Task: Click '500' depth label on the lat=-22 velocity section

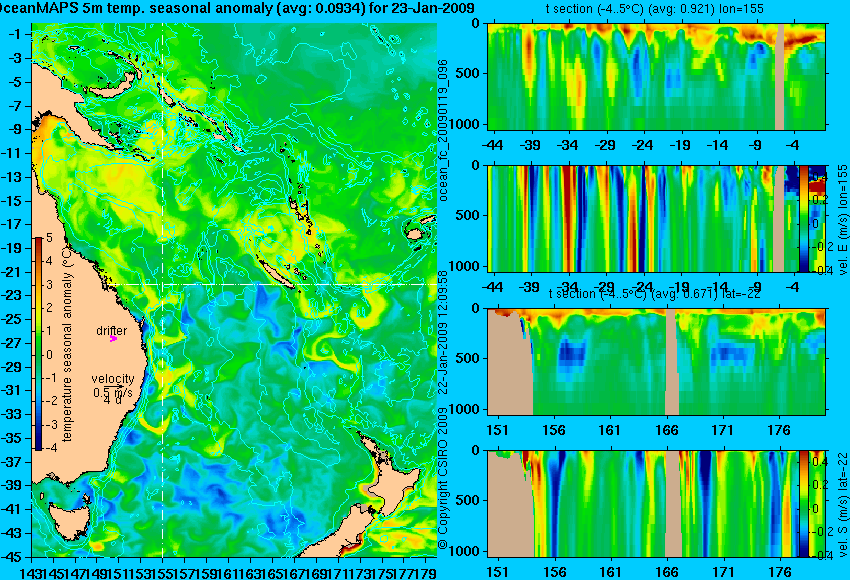Action: click(470, 500)
